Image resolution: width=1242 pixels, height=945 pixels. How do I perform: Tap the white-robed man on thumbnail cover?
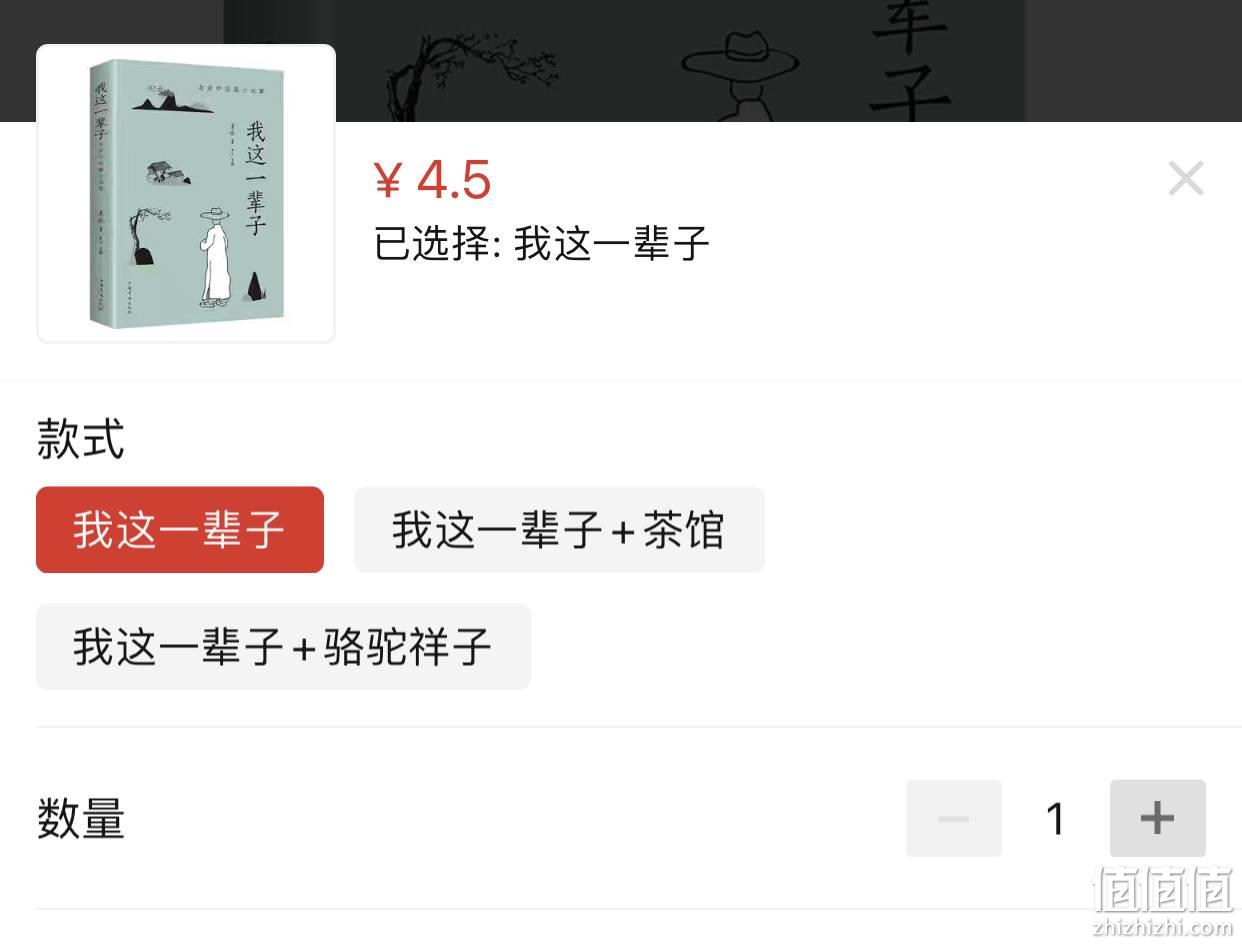pyautogui.click(x=214, y=255)
